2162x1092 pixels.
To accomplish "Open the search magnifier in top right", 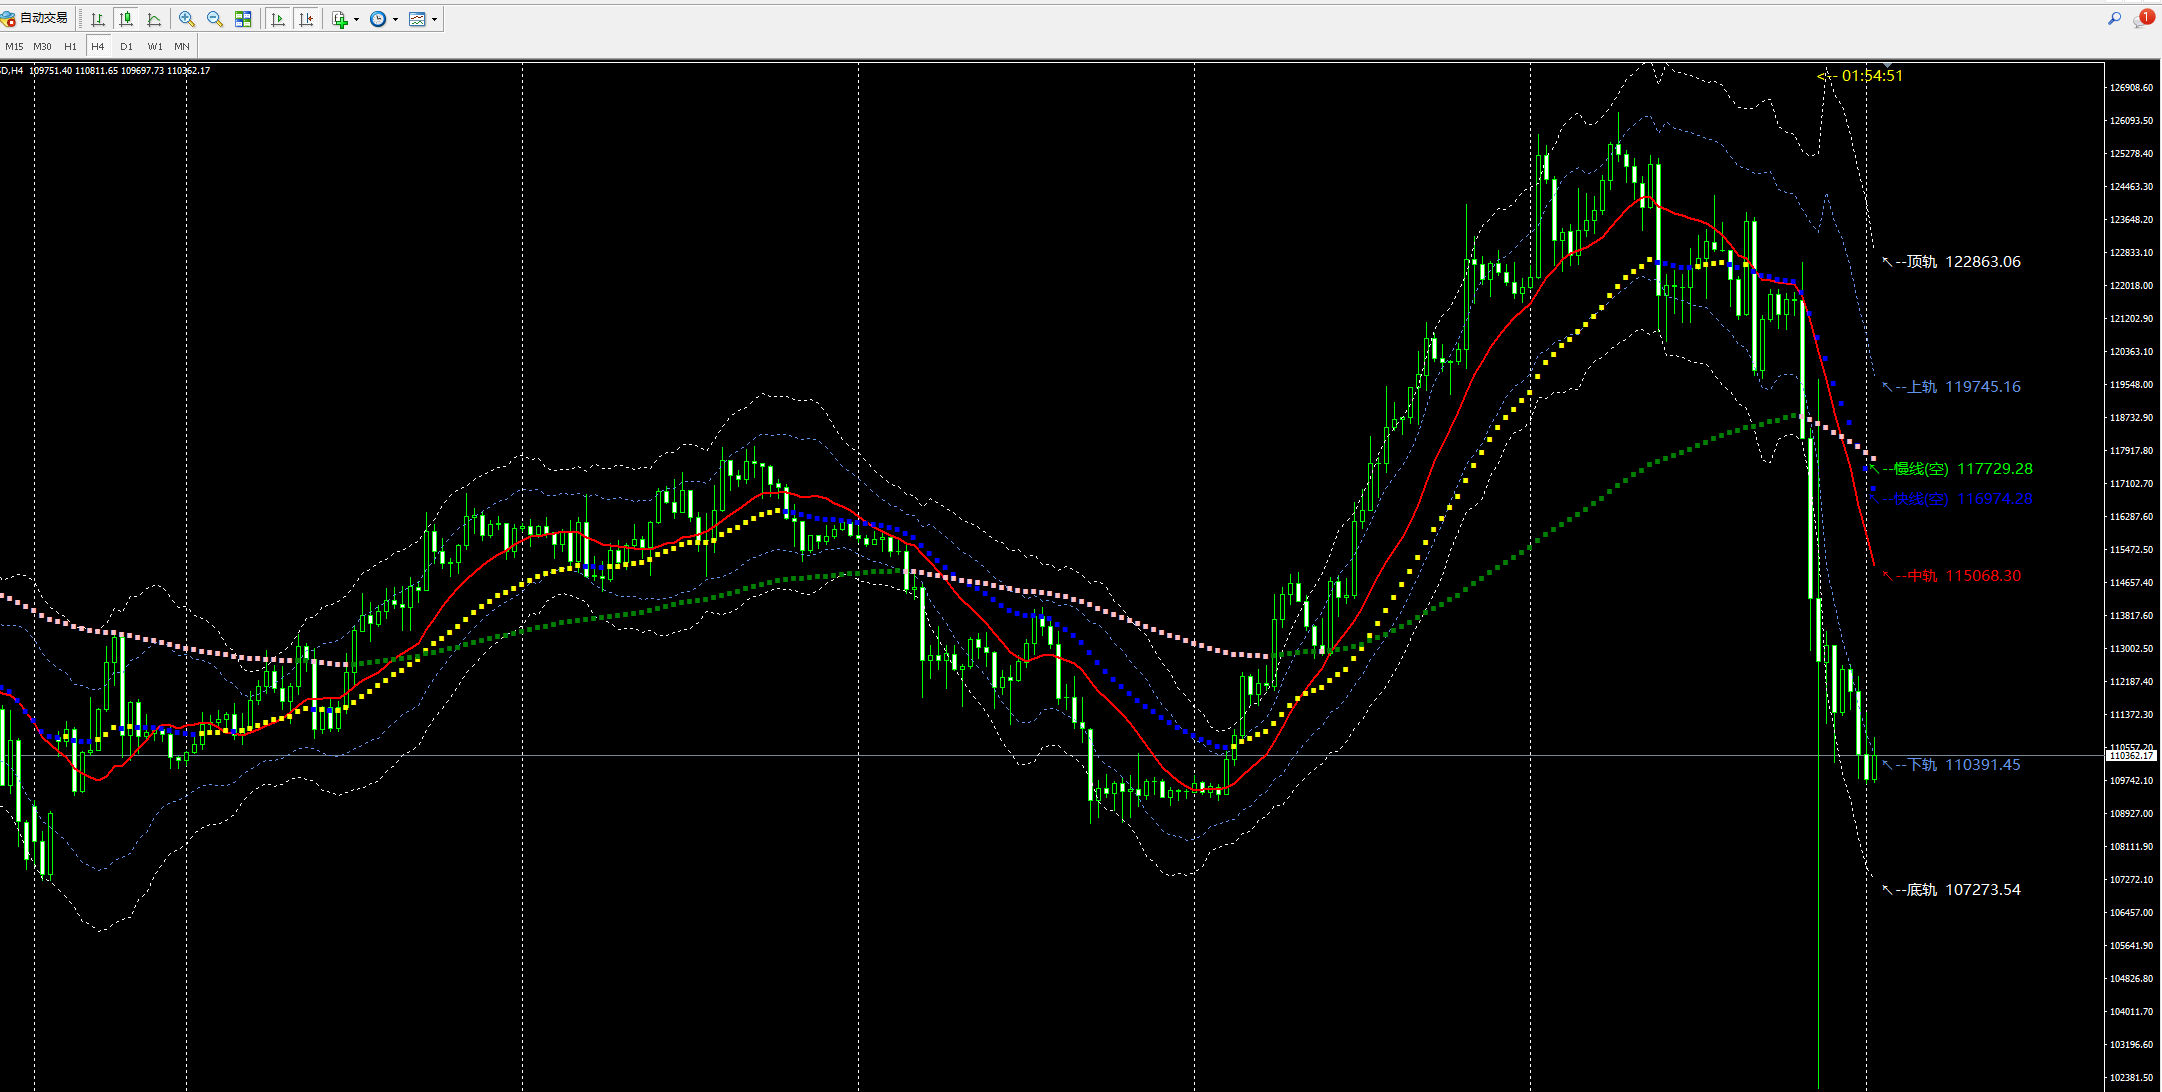I will pos(2114,19).
